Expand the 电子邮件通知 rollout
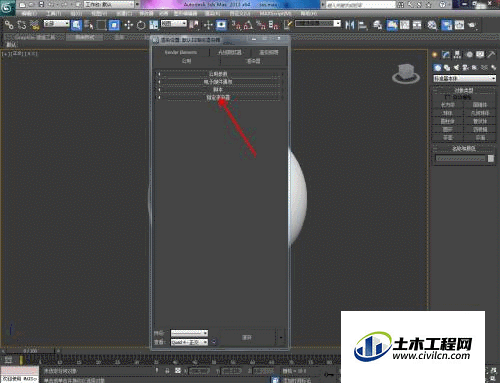 pyautogui.click(x=218, y=82)
